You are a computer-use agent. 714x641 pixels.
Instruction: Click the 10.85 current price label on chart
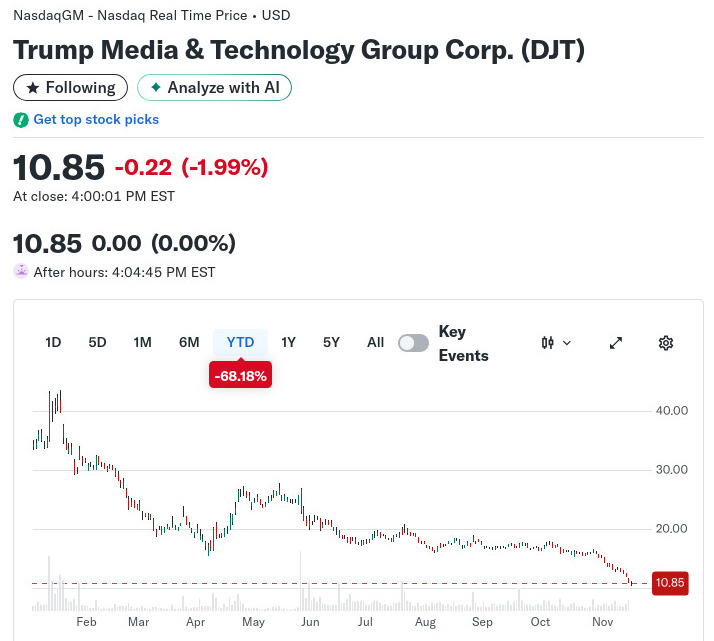coord(670,583)
